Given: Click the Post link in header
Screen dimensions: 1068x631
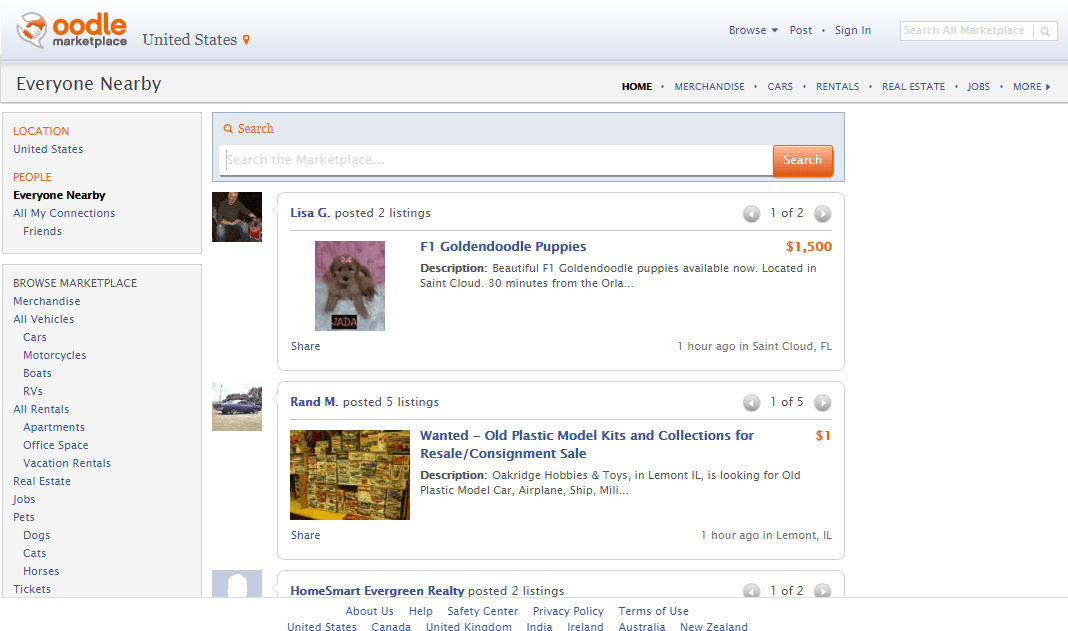Looking at the screenshot, I should tap(800, 30).
